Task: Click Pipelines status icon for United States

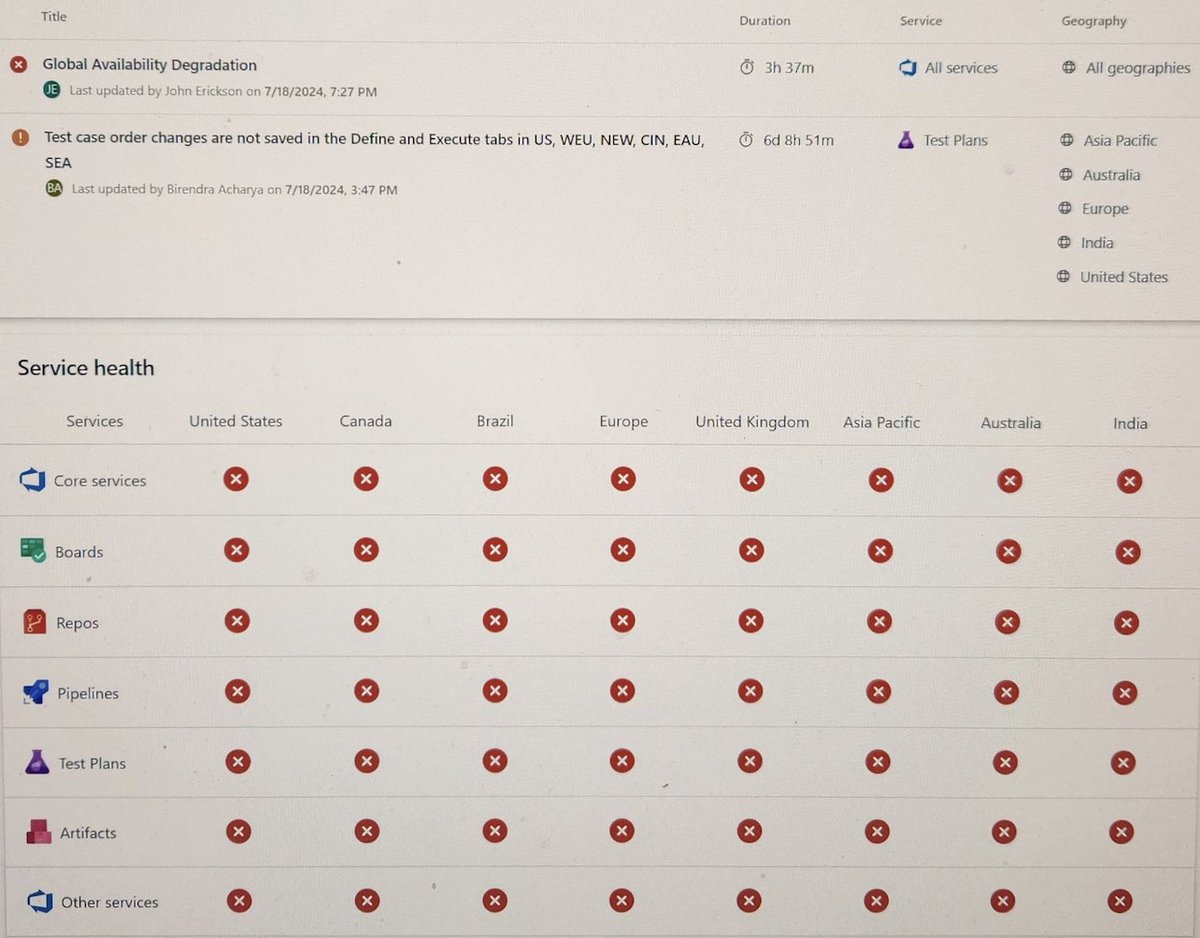Action: pyautogui.click(x=237, y=691)
